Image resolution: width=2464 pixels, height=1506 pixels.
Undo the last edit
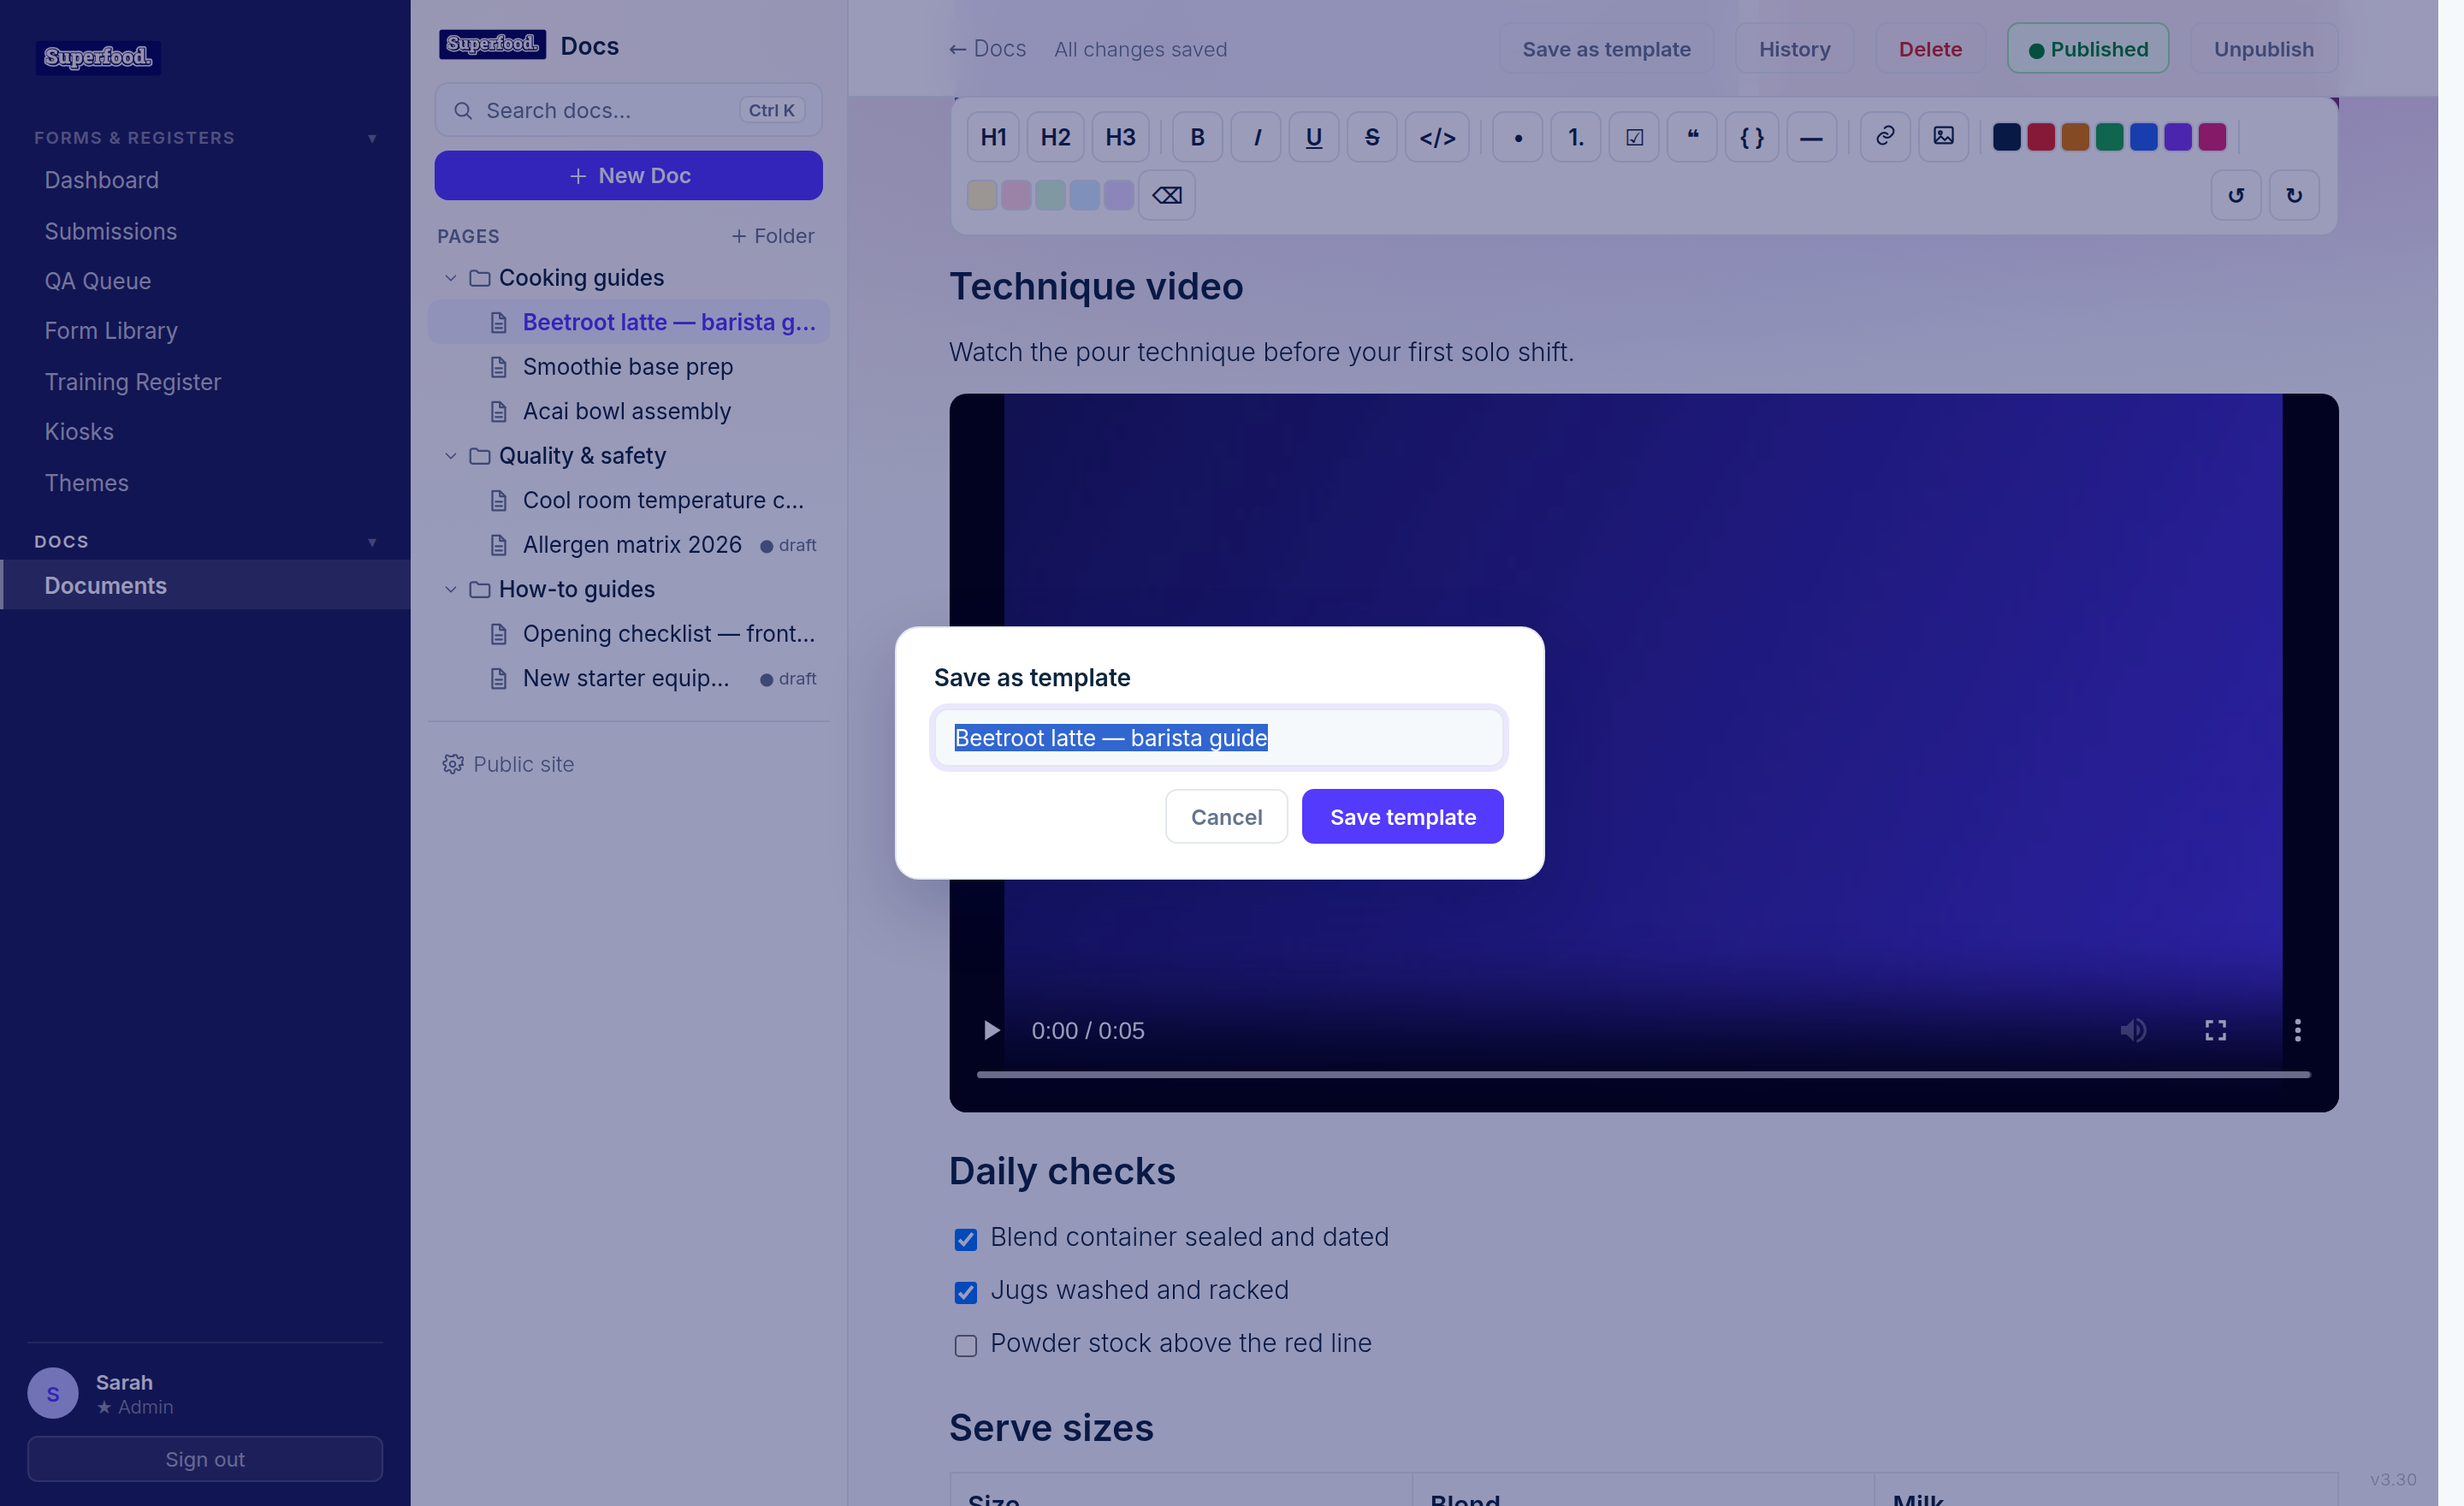[2236, 195]
